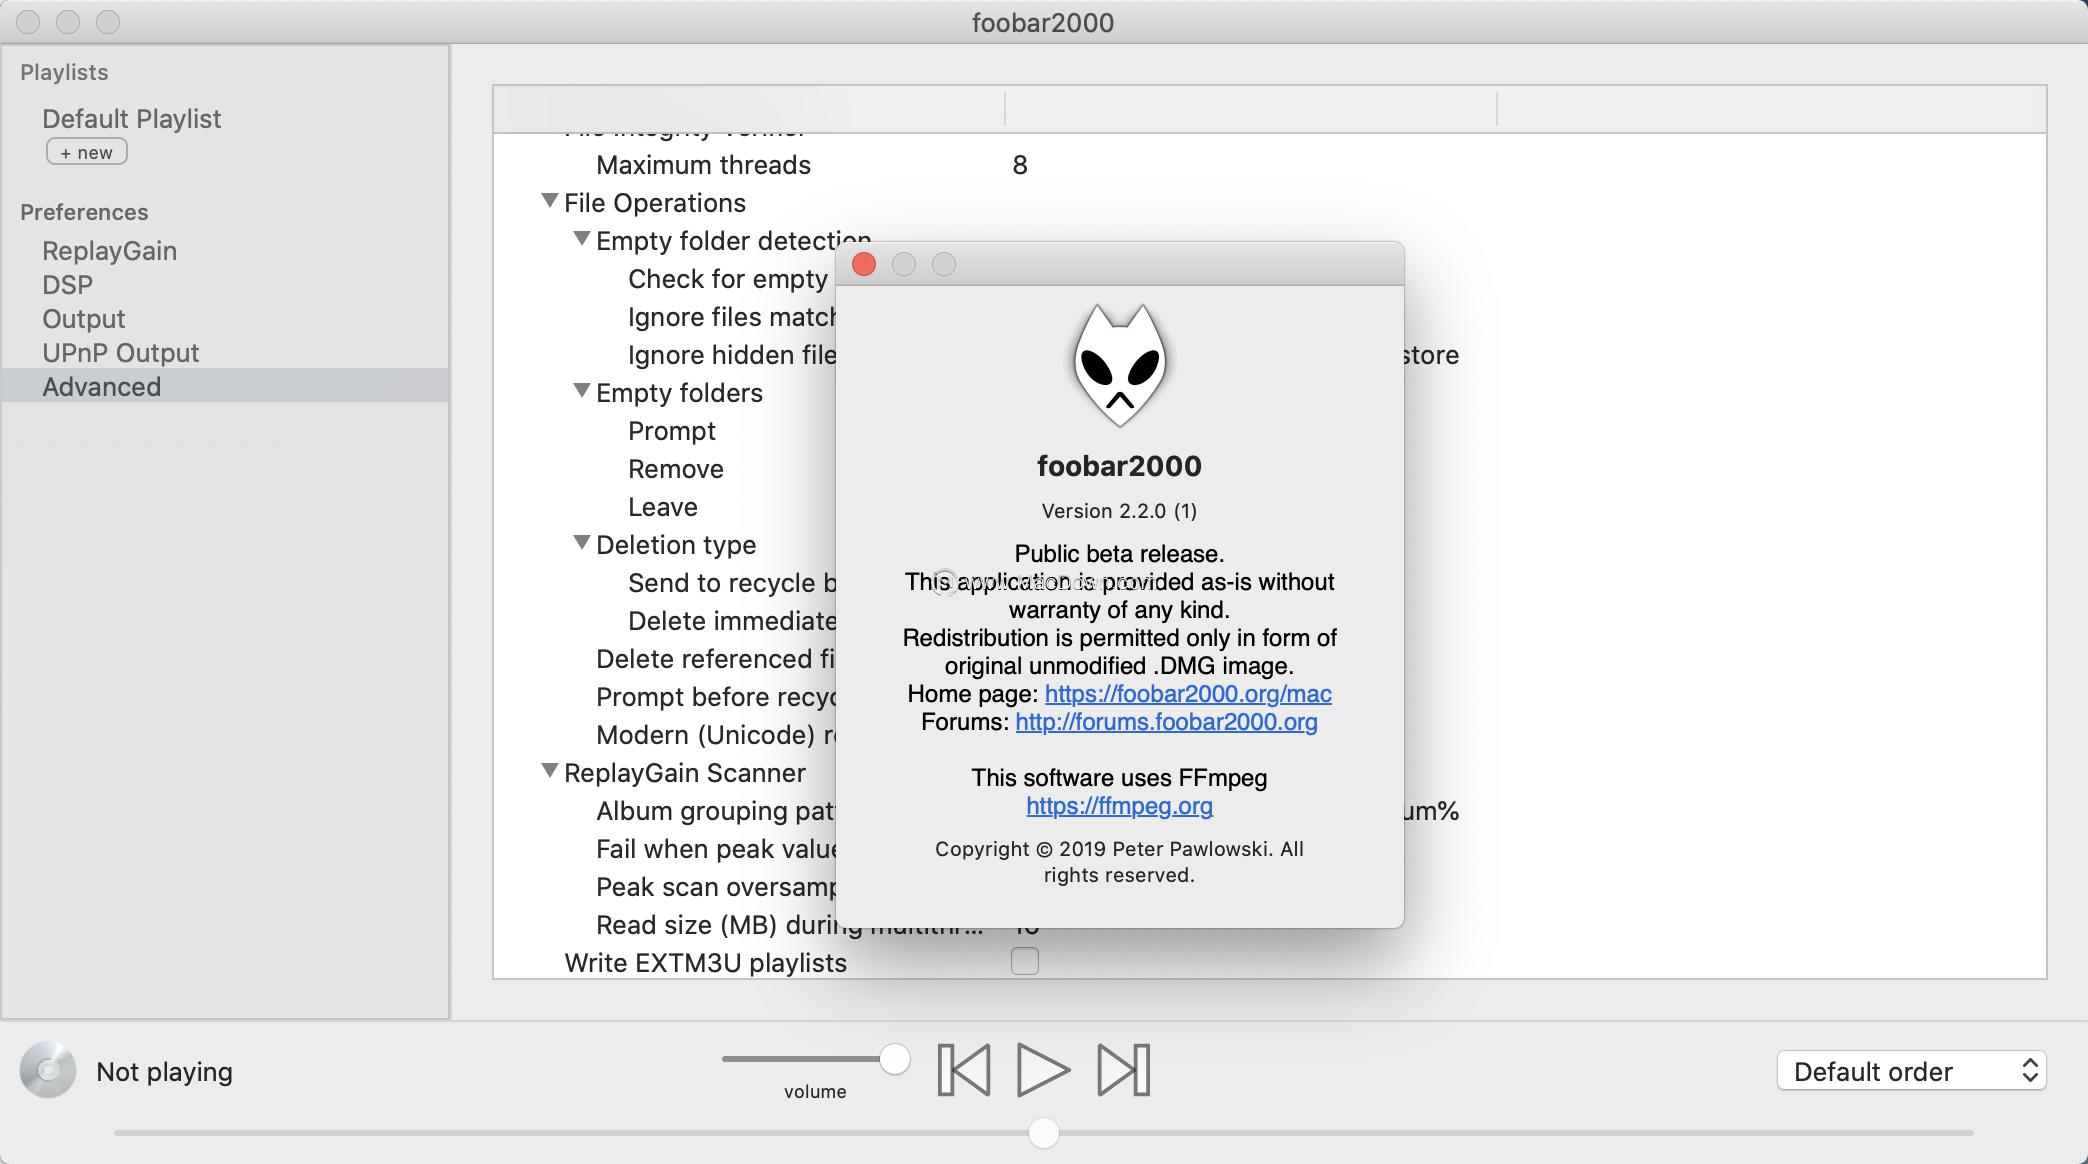Click the foobar2000 alien logo in the About dialog
The height and width of the screenshot is (1164, 2088).
click(x=1120, y=367)
